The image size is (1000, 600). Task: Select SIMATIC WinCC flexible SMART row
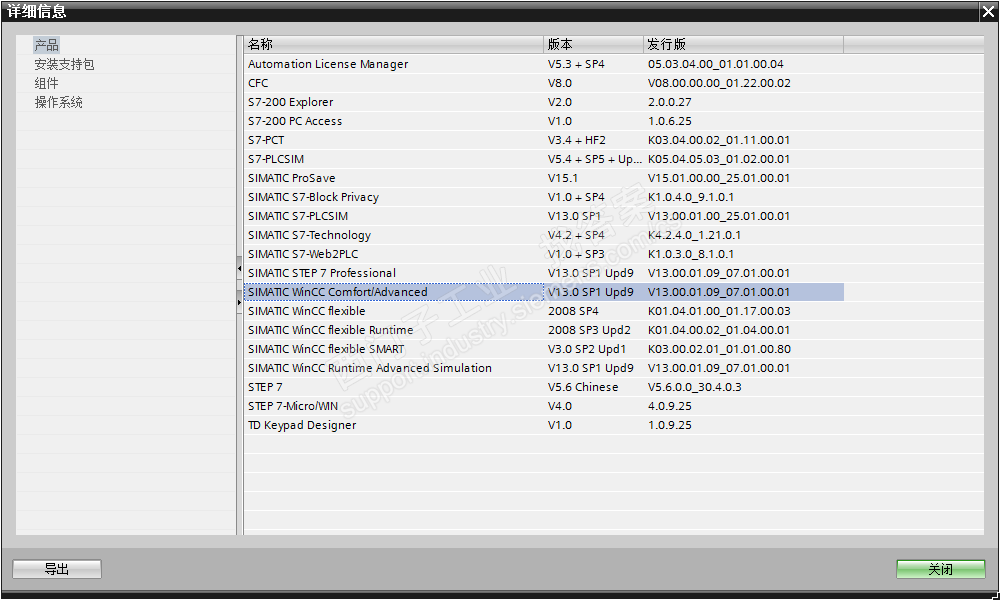(544, 349)
